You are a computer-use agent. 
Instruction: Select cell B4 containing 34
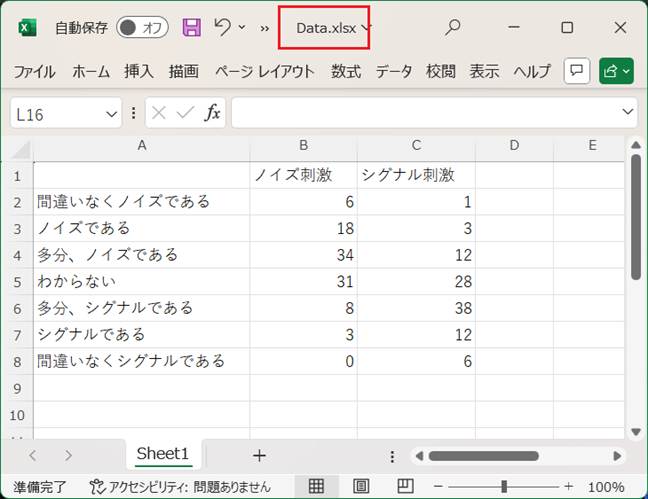point(303,255)
